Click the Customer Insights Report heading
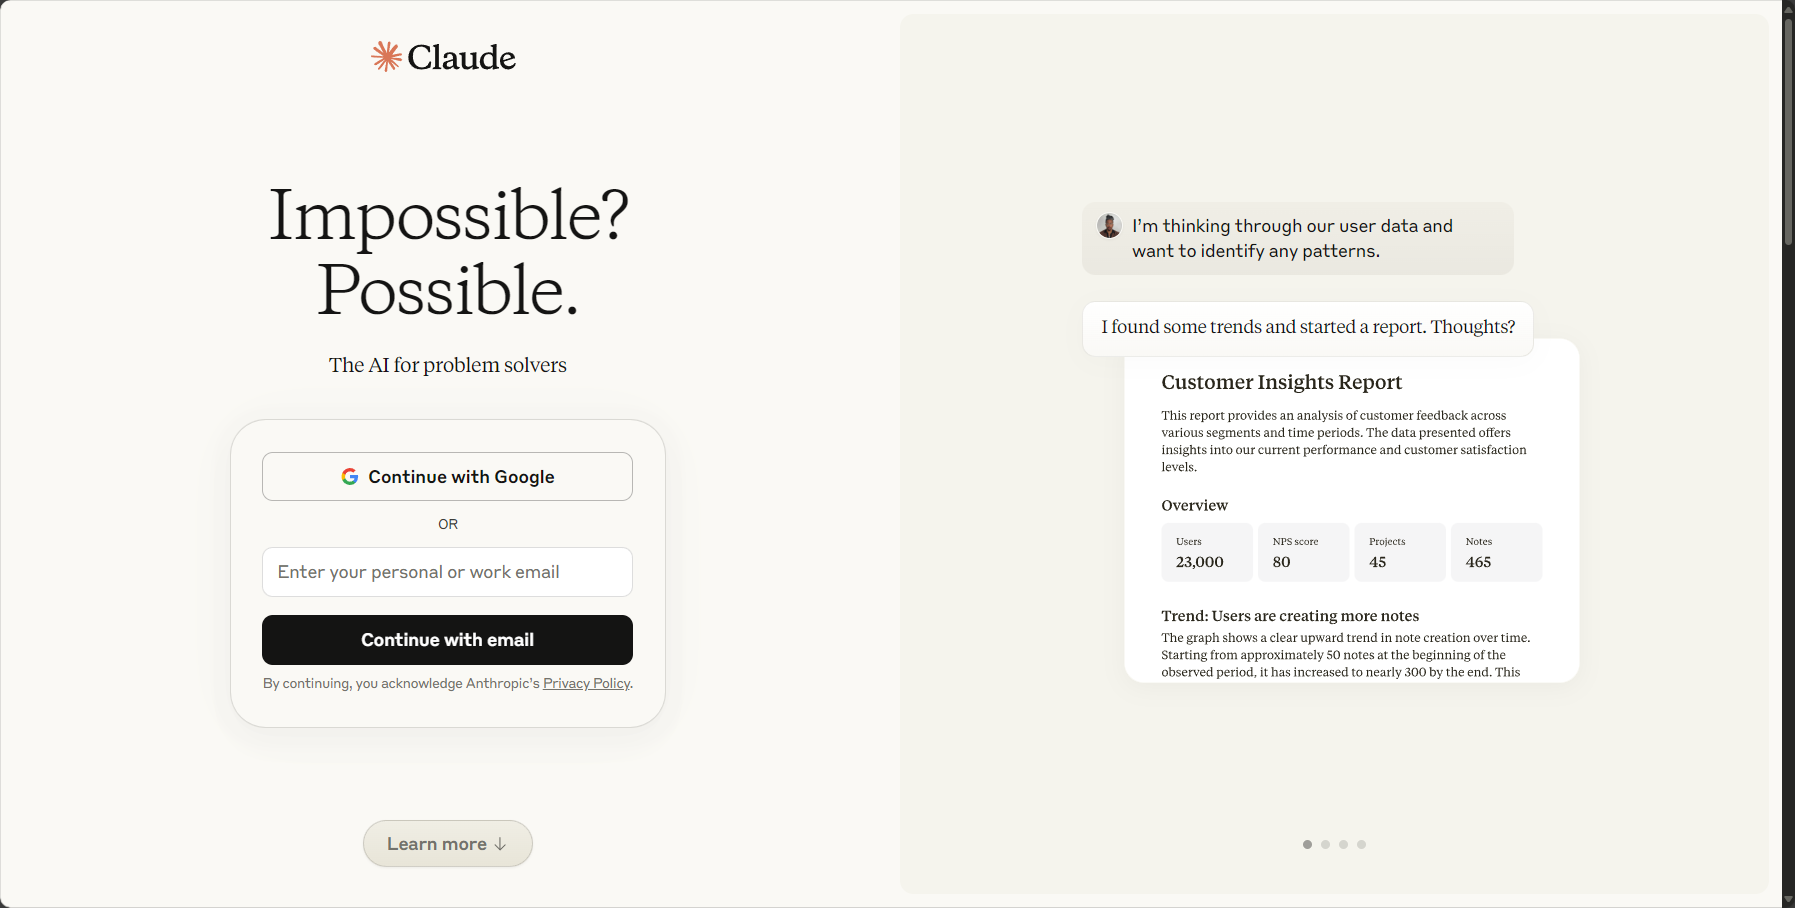This screenshot has height=908, width=1795. (1281, 382)
